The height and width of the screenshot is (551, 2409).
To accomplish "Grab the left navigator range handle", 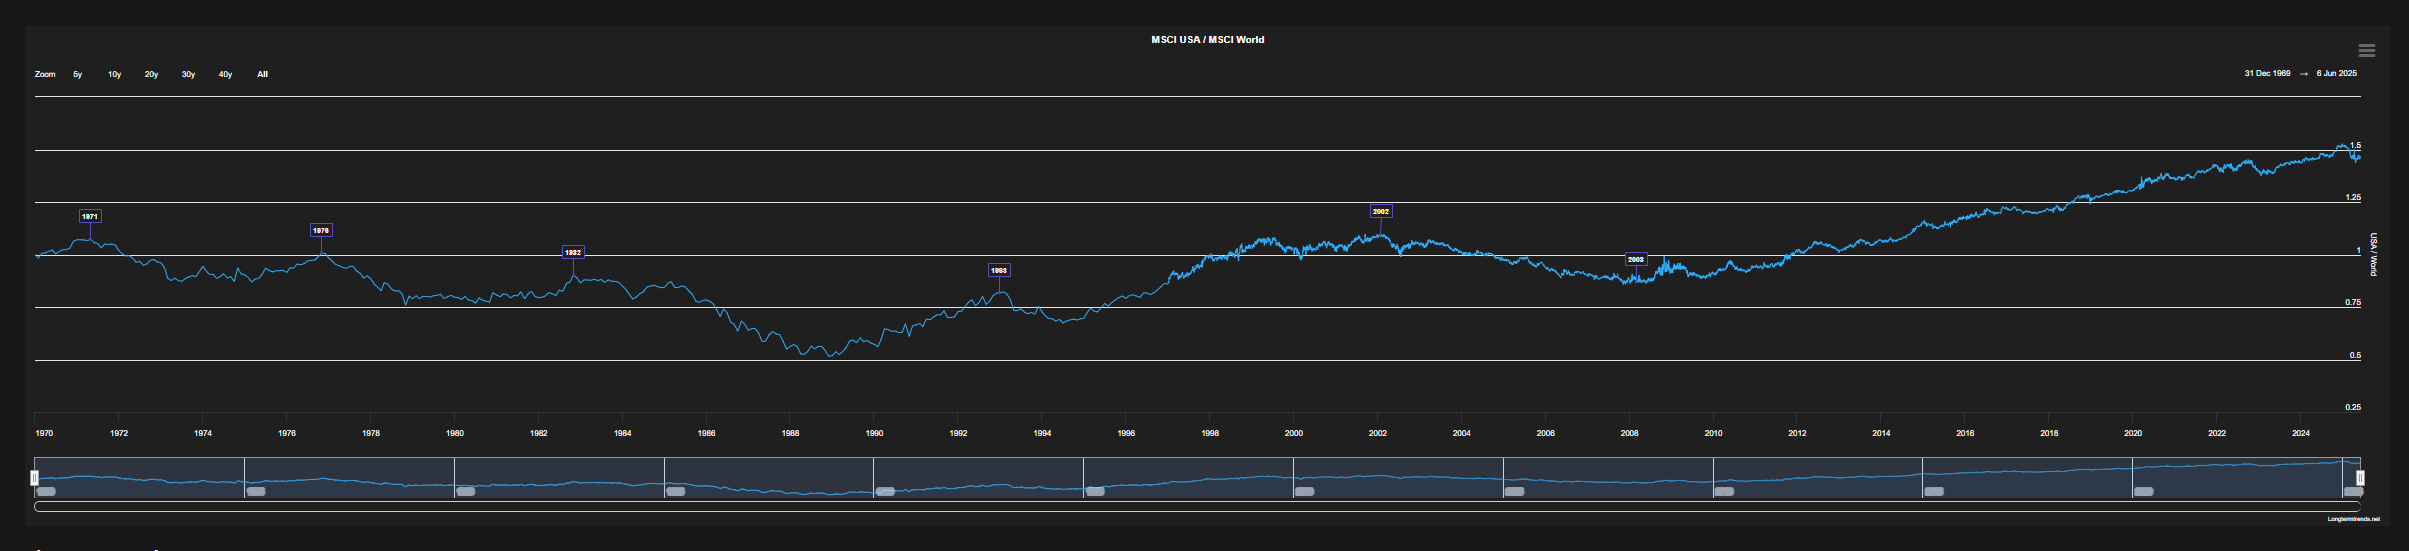I will pyautogui.click(x=34, y=478).
